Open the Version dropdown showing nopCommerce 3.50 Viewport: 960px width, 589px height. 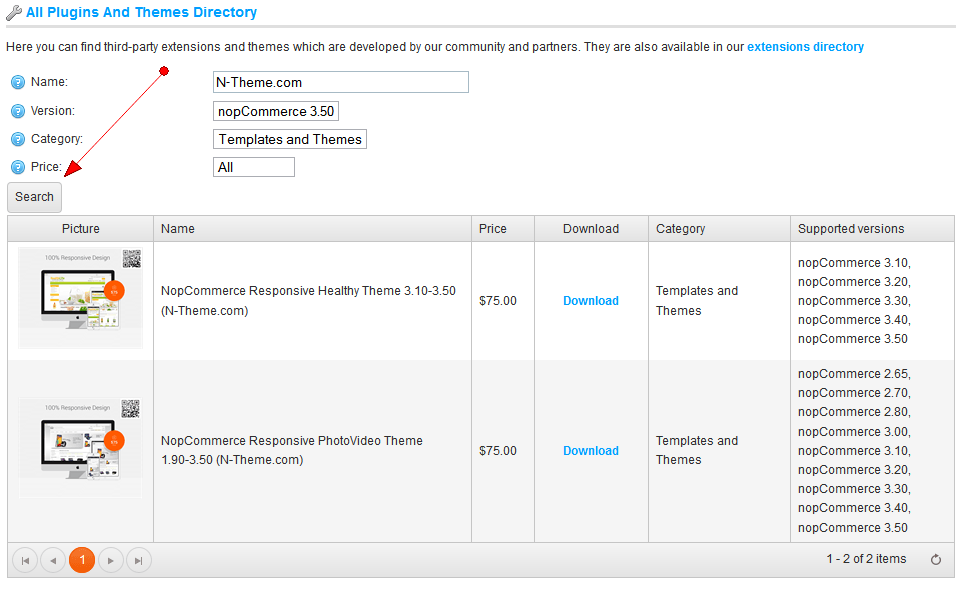click(276, 111)
